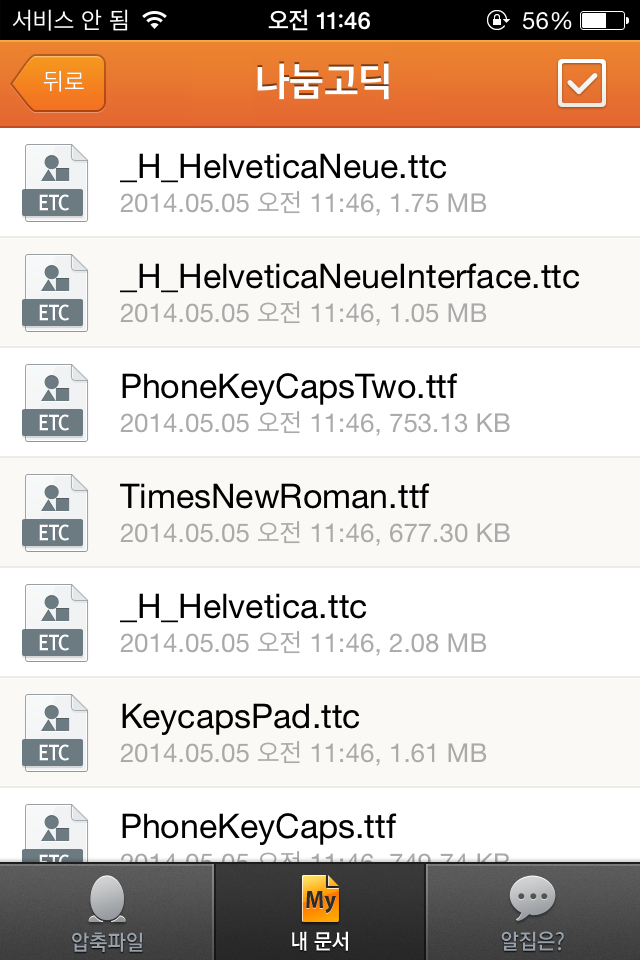
Task: Select the PhoneKeyCapsTwo.ttf file row
Action: coord(290,386)
